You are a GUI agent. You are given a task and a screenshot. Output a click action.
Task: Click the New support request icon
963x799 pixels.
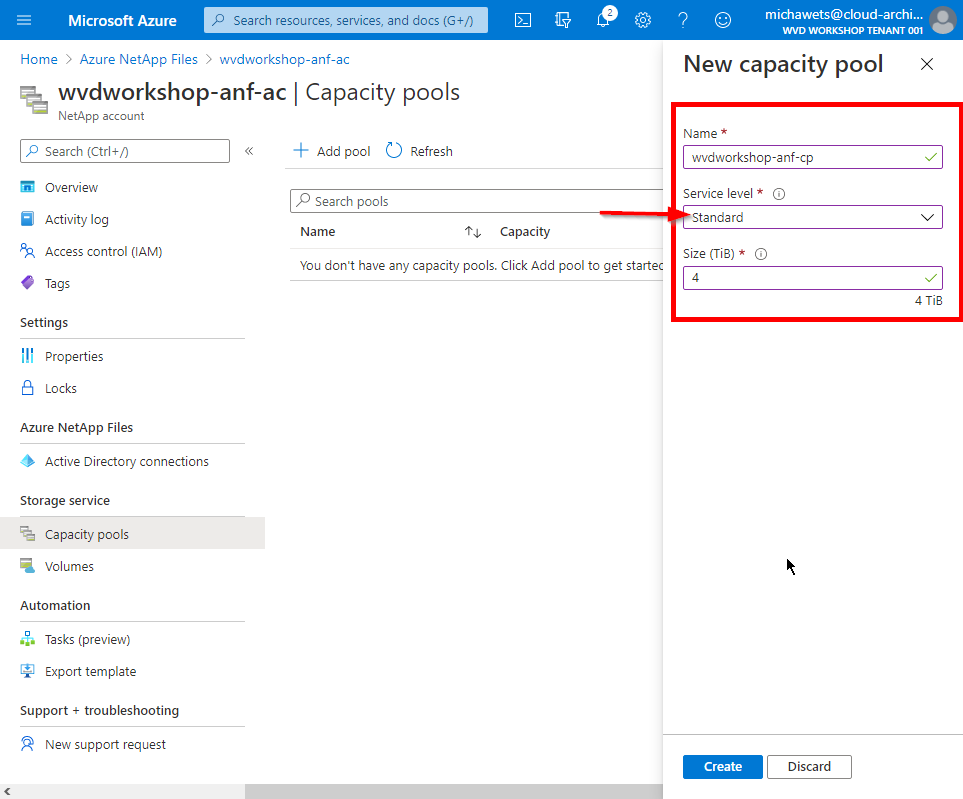[28, 744]
